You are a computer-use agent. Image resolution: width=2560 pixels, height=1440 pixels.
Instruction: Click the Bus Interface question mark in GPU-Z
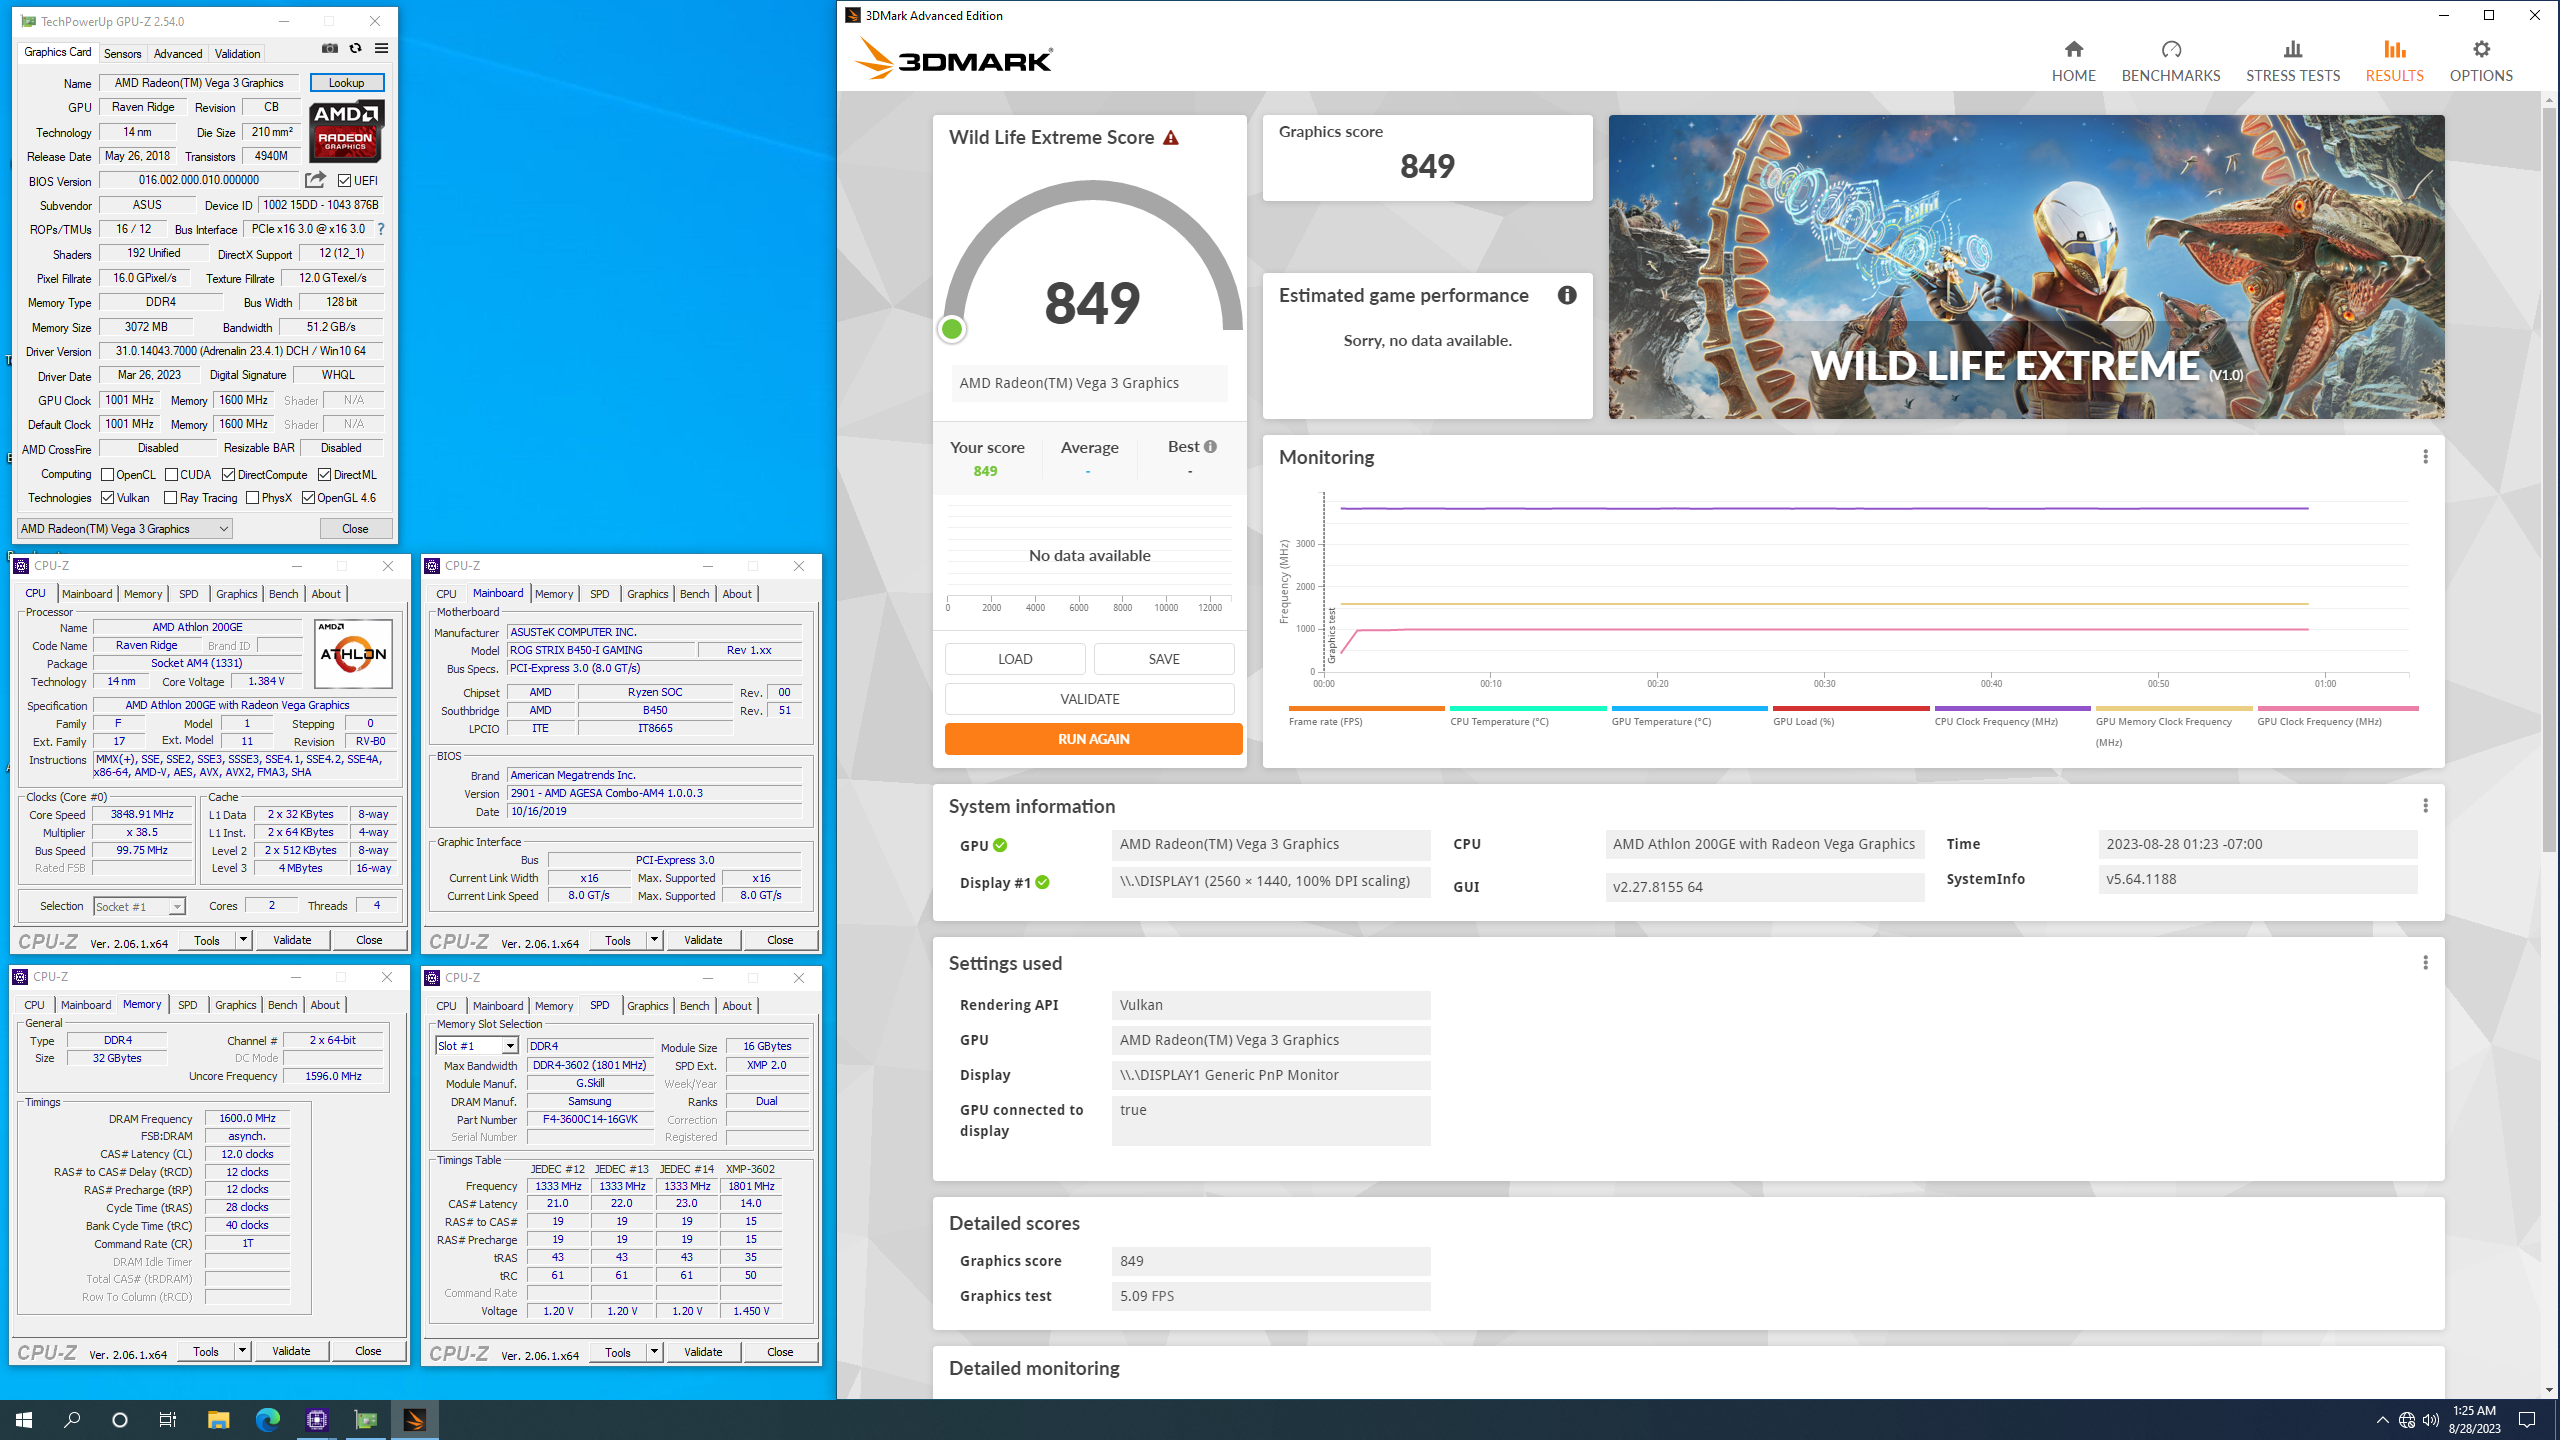(381, 229)
